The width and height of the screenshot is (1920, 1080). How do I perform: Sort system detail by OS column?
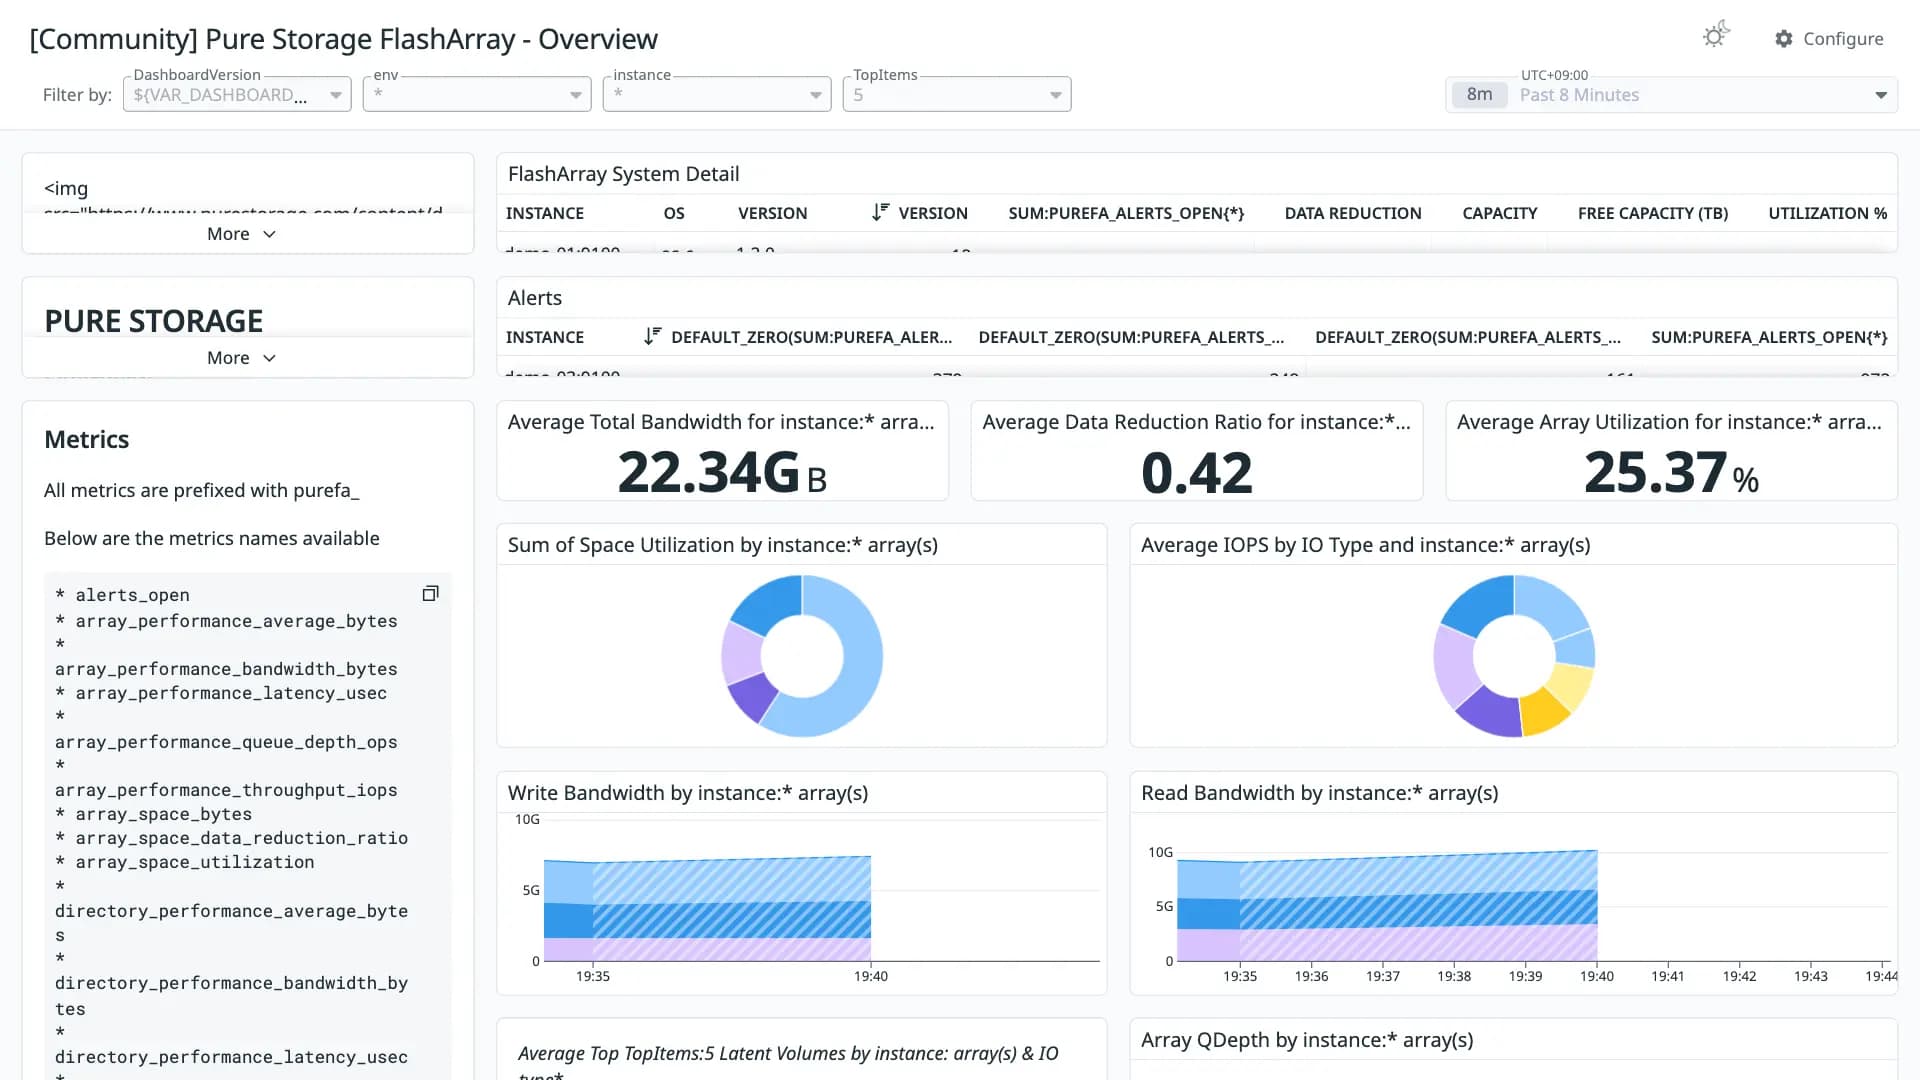click(x=674, y=213)
